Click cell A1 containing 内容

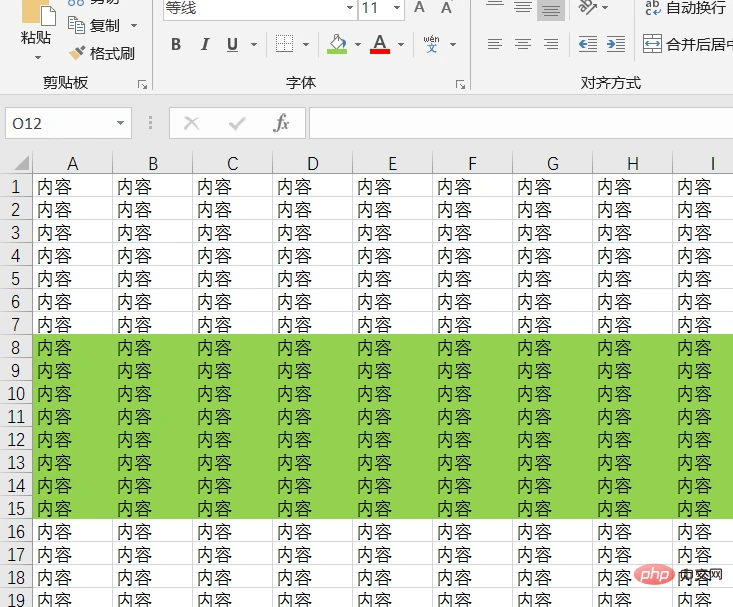72,187
